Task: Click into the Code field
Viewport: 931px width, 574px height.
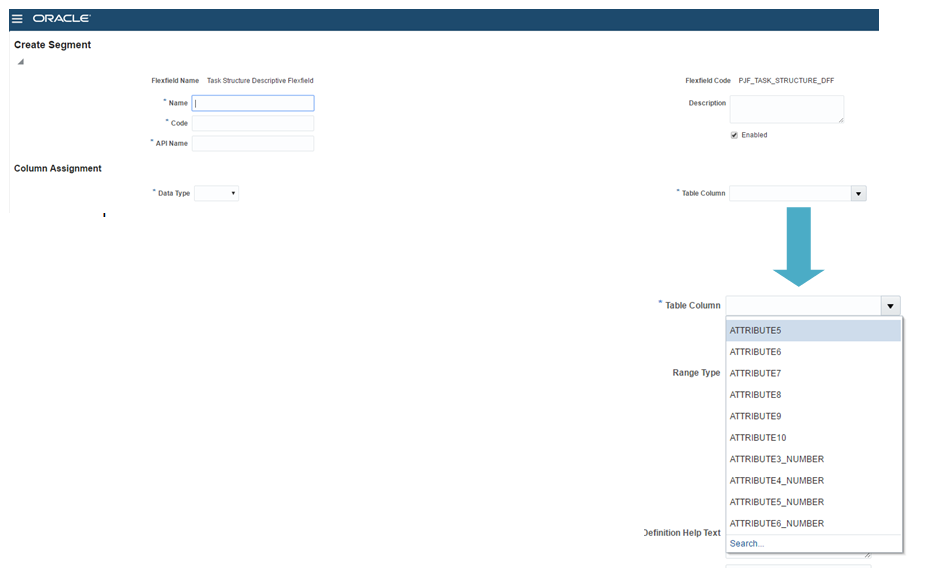Action: [253, 123]
